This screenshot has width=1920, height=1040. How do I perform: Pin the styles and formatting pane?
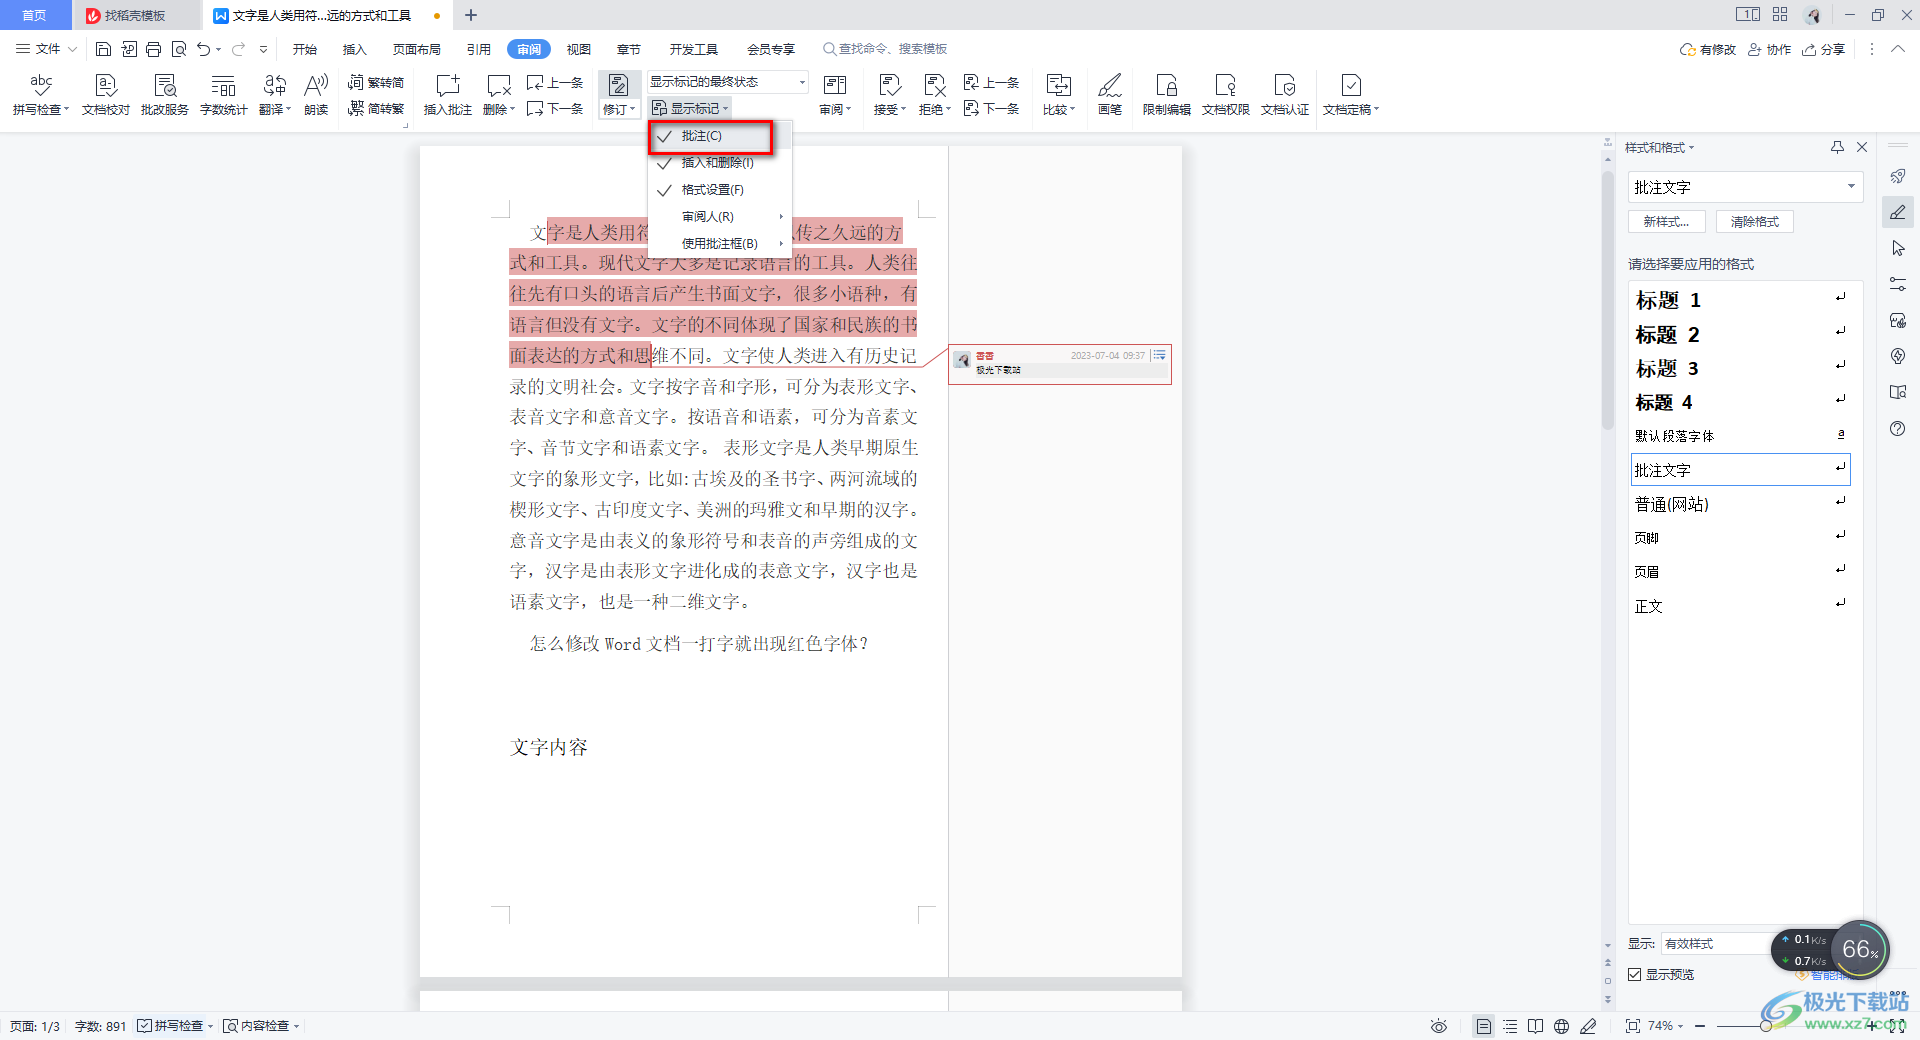pos(1837,147)
